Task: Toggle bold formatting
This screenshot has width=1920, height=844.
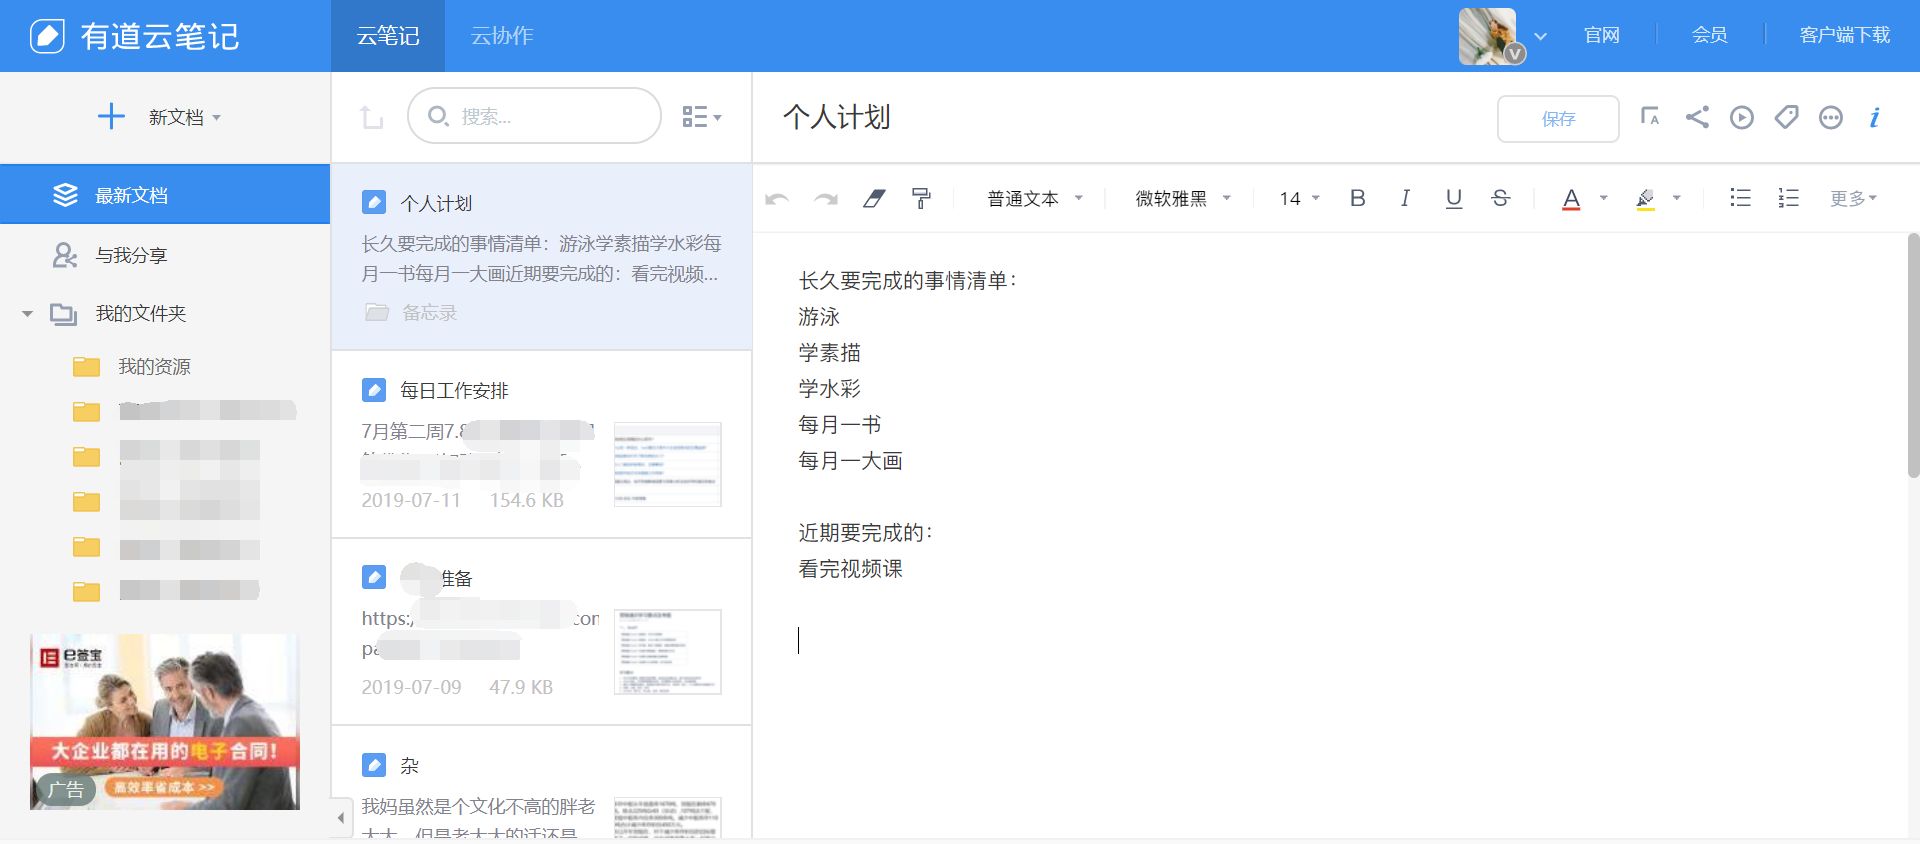Action: click(1357, 198)
